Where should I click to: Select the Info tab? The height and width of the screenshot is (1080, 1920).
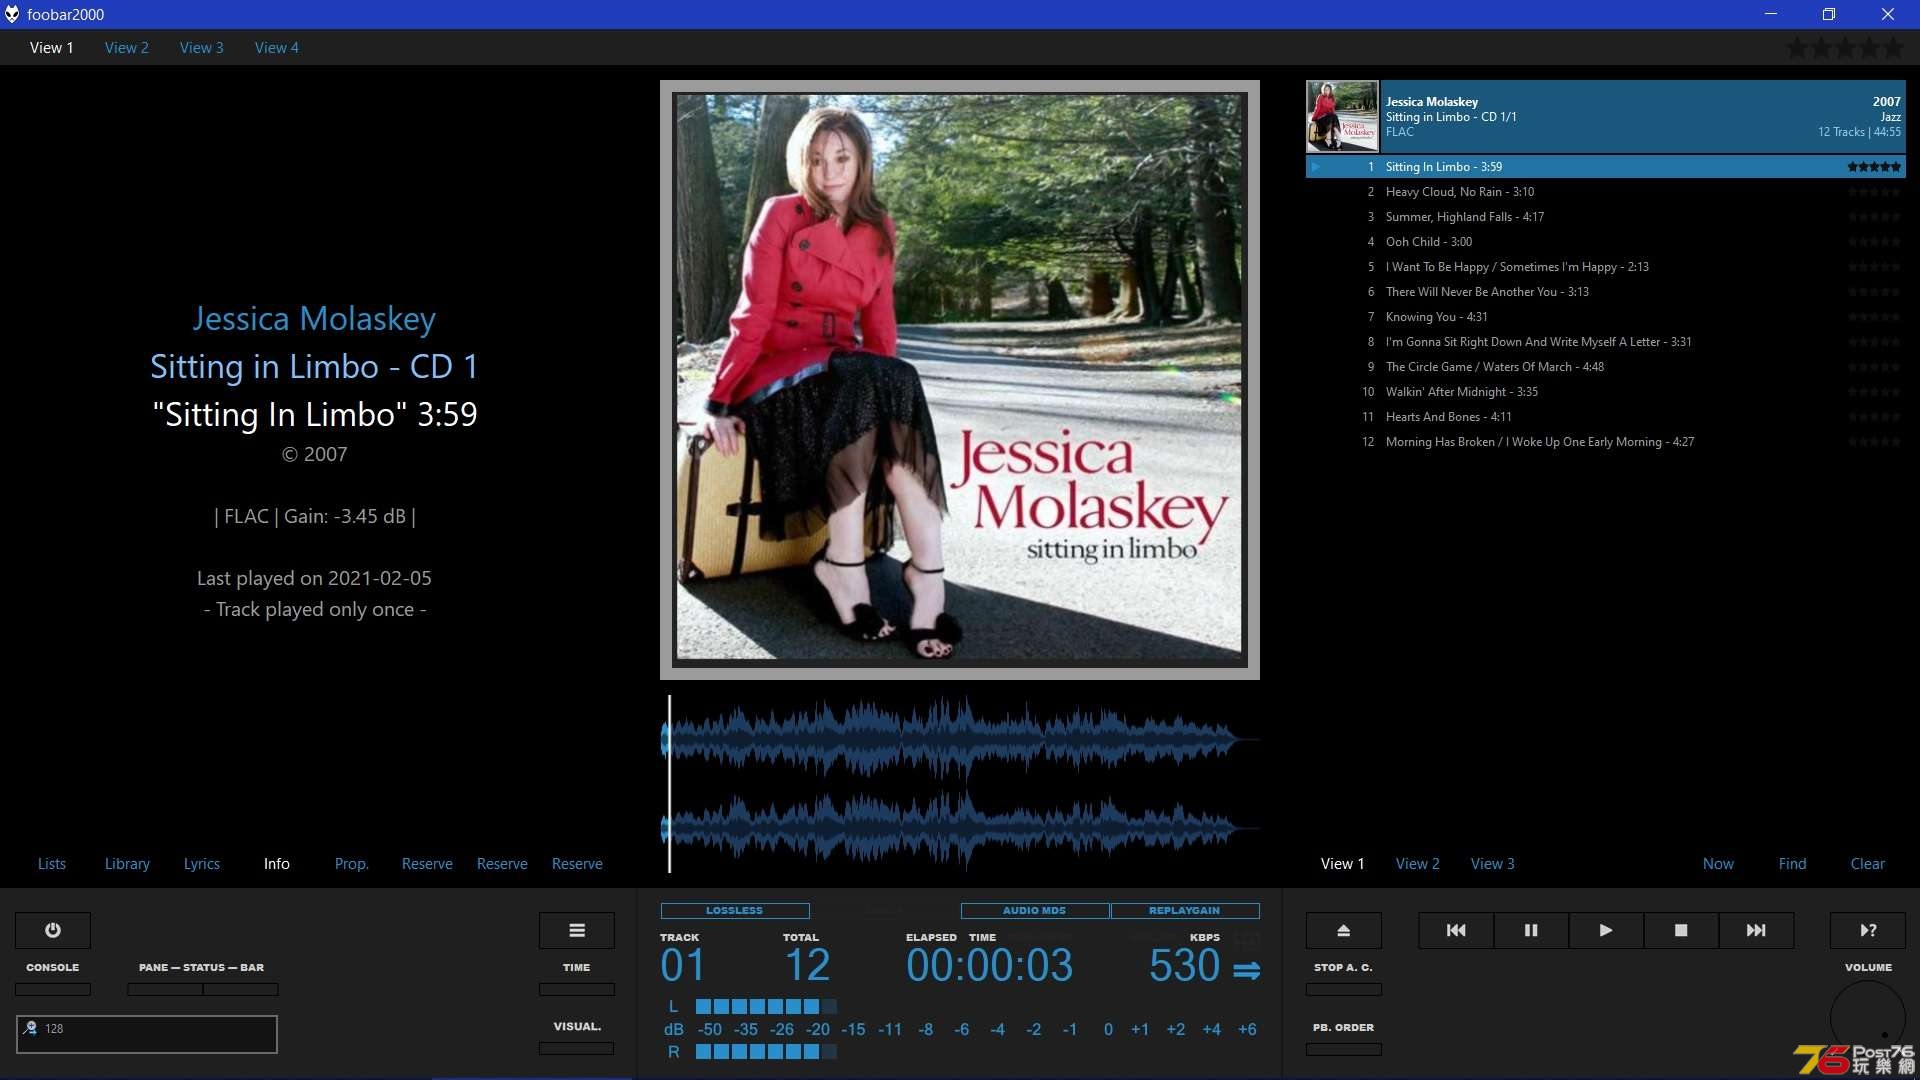(277, 863)
